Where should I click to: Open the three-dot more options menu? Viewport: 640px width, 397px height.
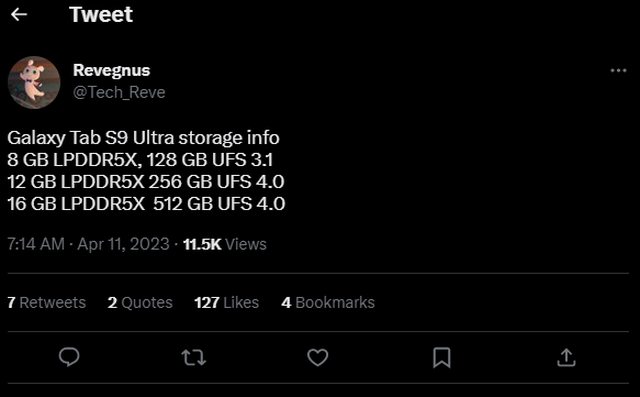[618, 71]
